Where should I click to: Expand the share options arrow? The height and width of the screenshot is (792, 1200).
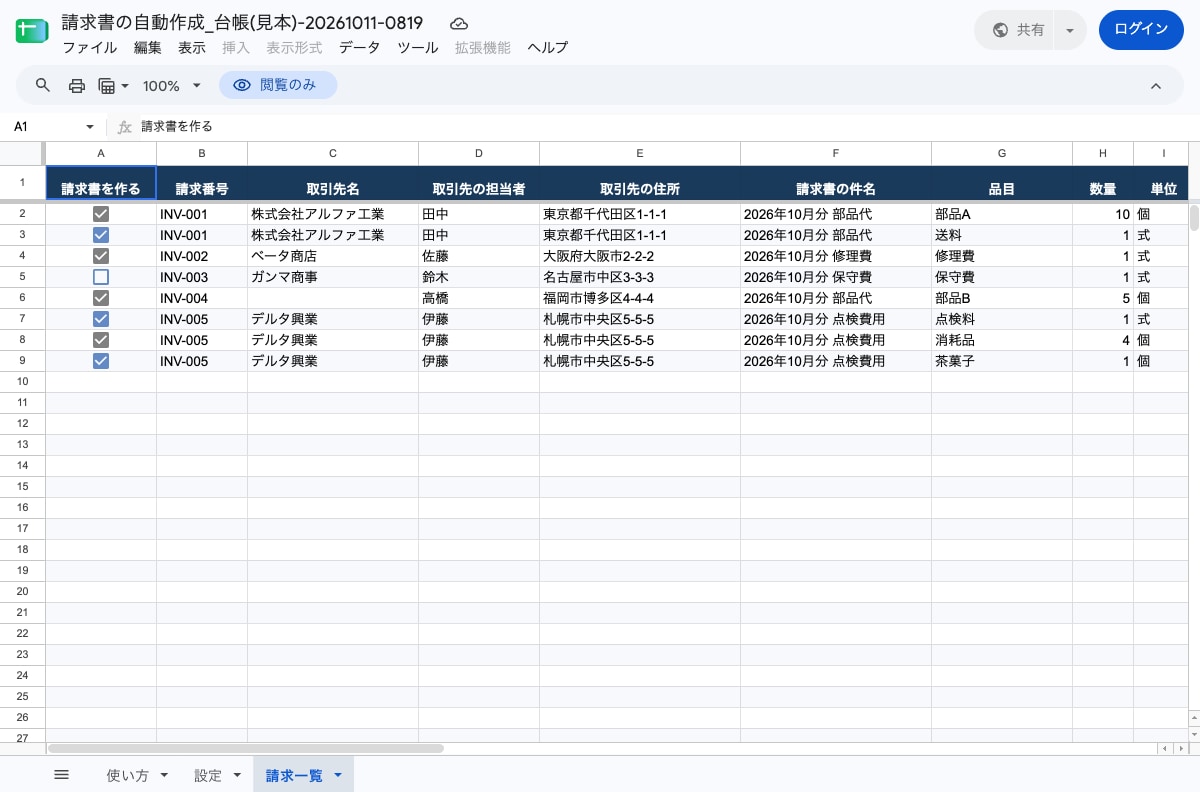click(1069, 30)
